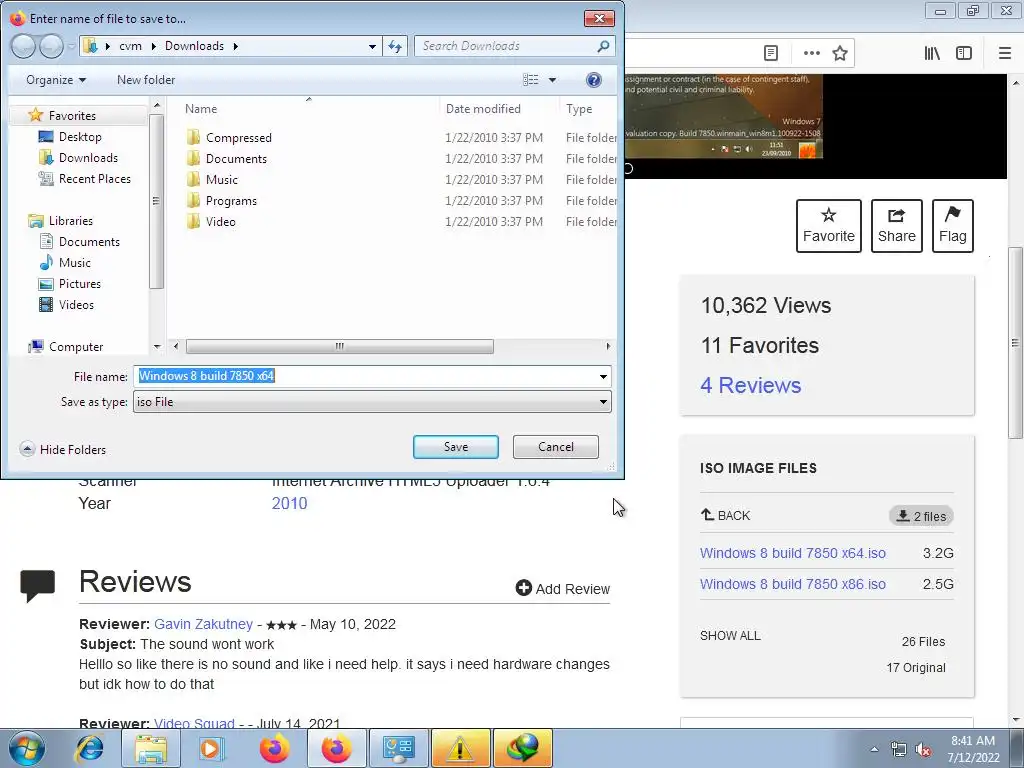The height and width of the screenshot is (768, 1024).
Task: Toggle Firefox reader view icon
Action: click(771, 53)
